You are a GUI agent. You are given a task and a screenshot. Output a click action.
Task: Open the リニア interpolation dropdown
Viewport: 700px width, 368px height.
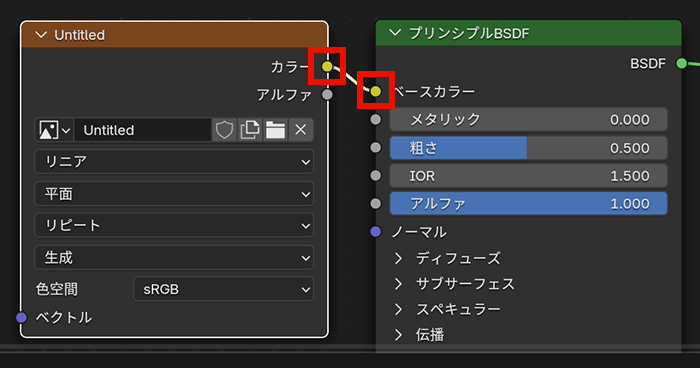click(x=174, y=161)
